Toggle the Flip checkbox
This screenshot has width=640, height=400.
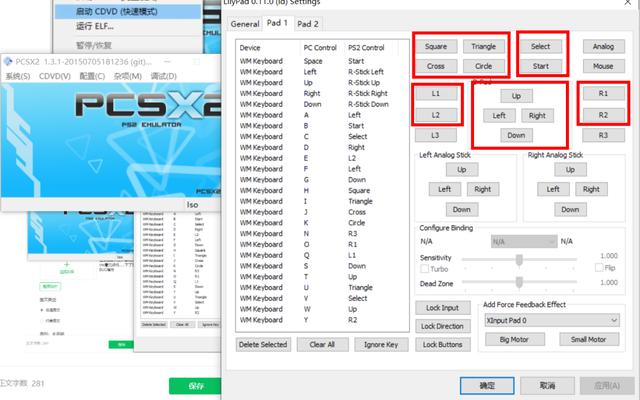click(598, 269)
